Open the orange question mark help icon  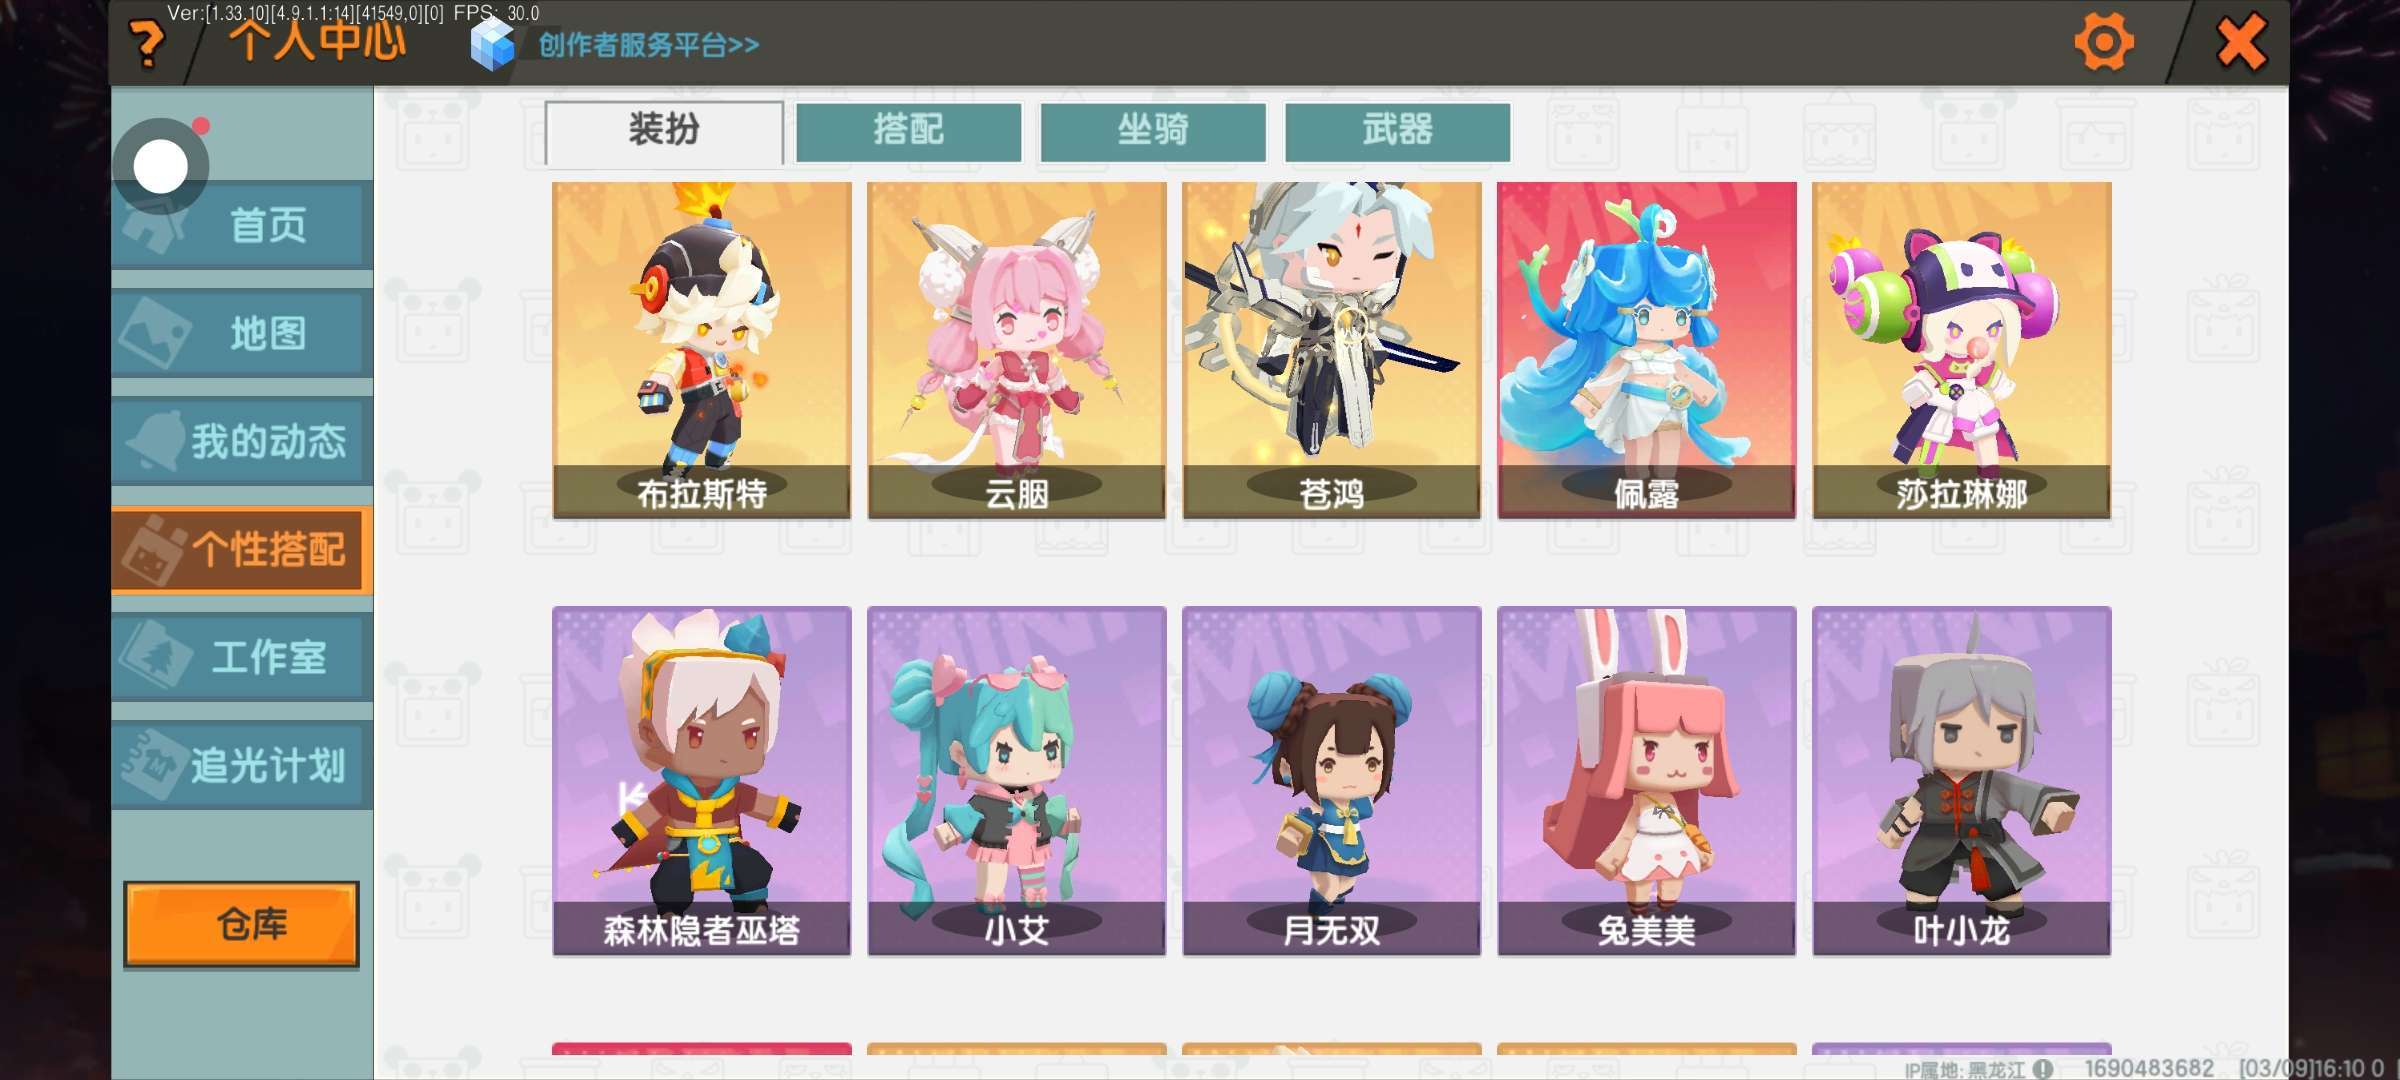(147, 44)
